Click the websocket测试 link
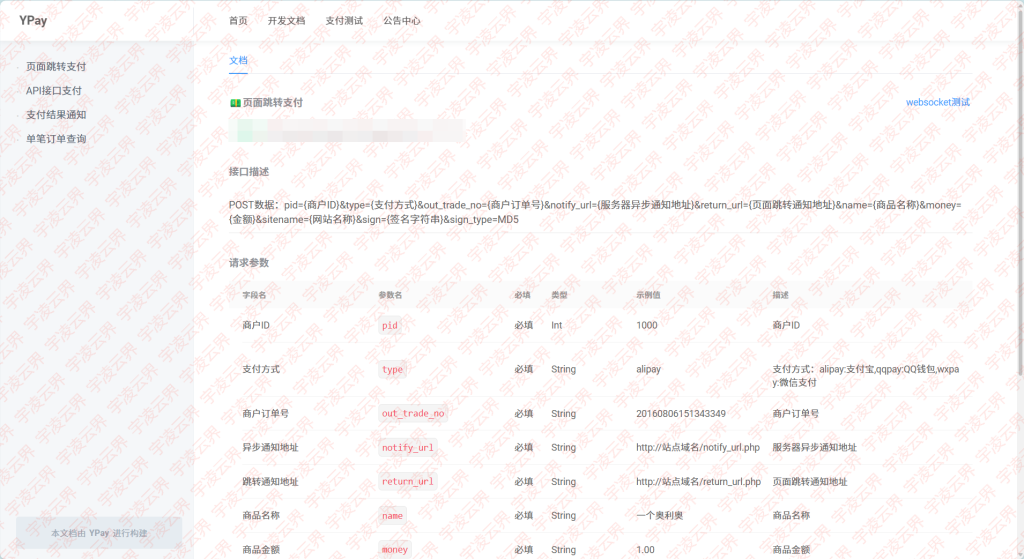 pyautogui.click(x=938, y=103)
